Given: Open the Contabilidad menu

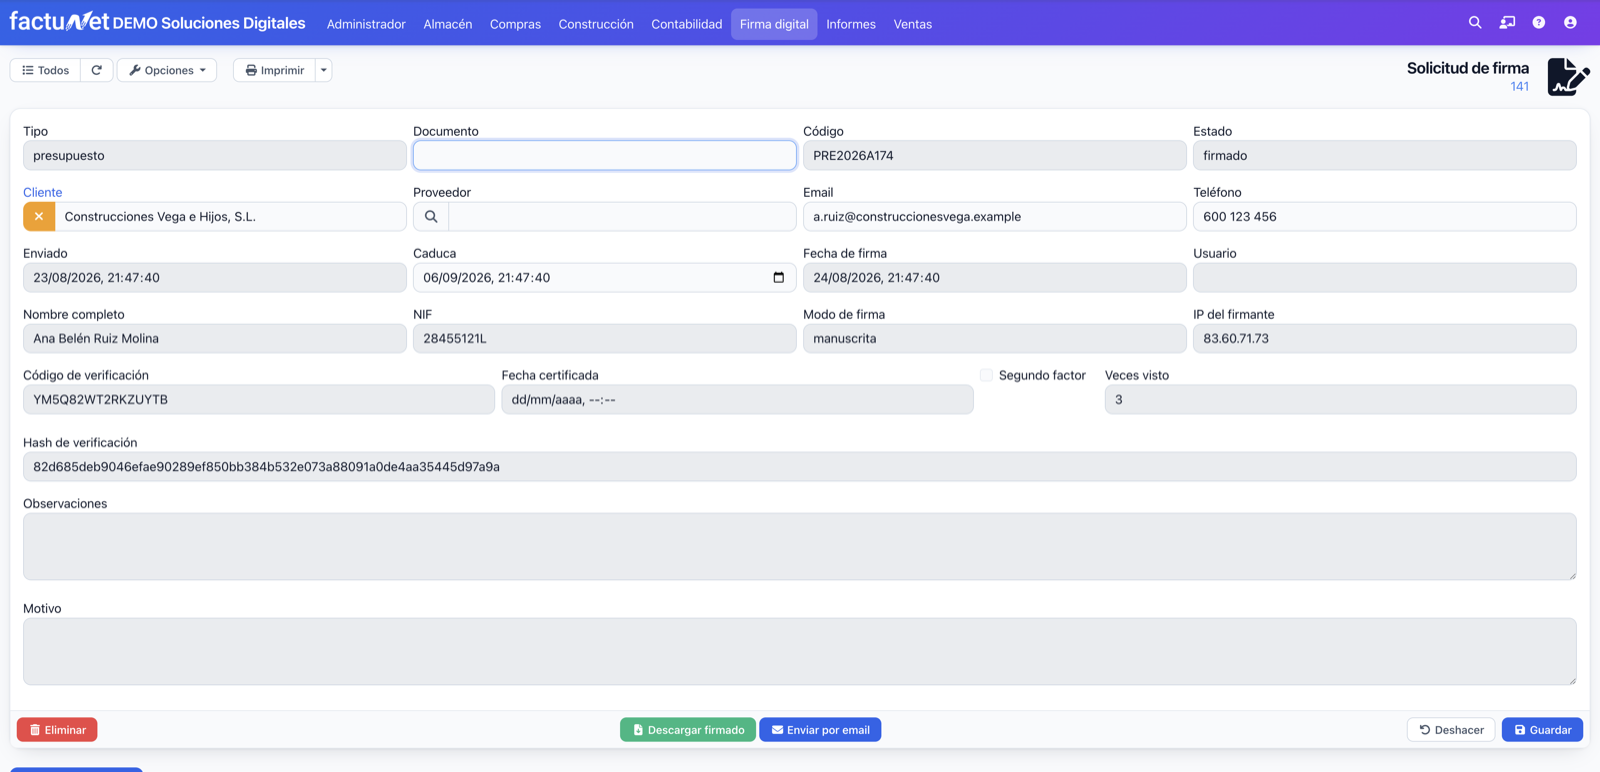Looking at the screenshot, I should [x=687, y=24].
